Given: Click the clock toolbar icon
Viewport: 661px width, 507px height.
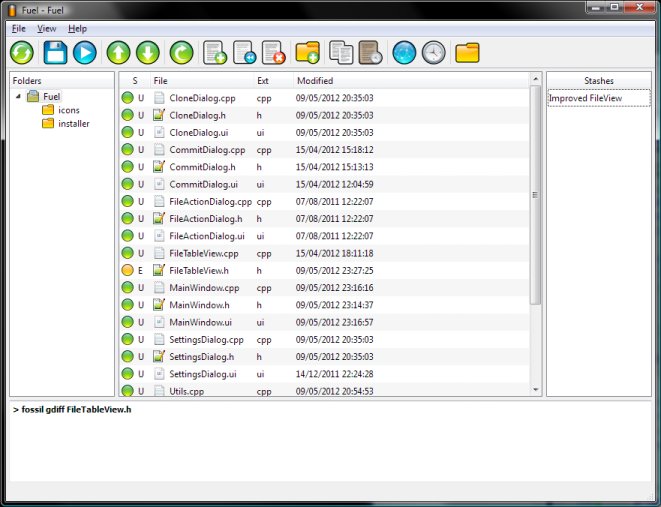Looking at the screenshot, I should point(434,53).
